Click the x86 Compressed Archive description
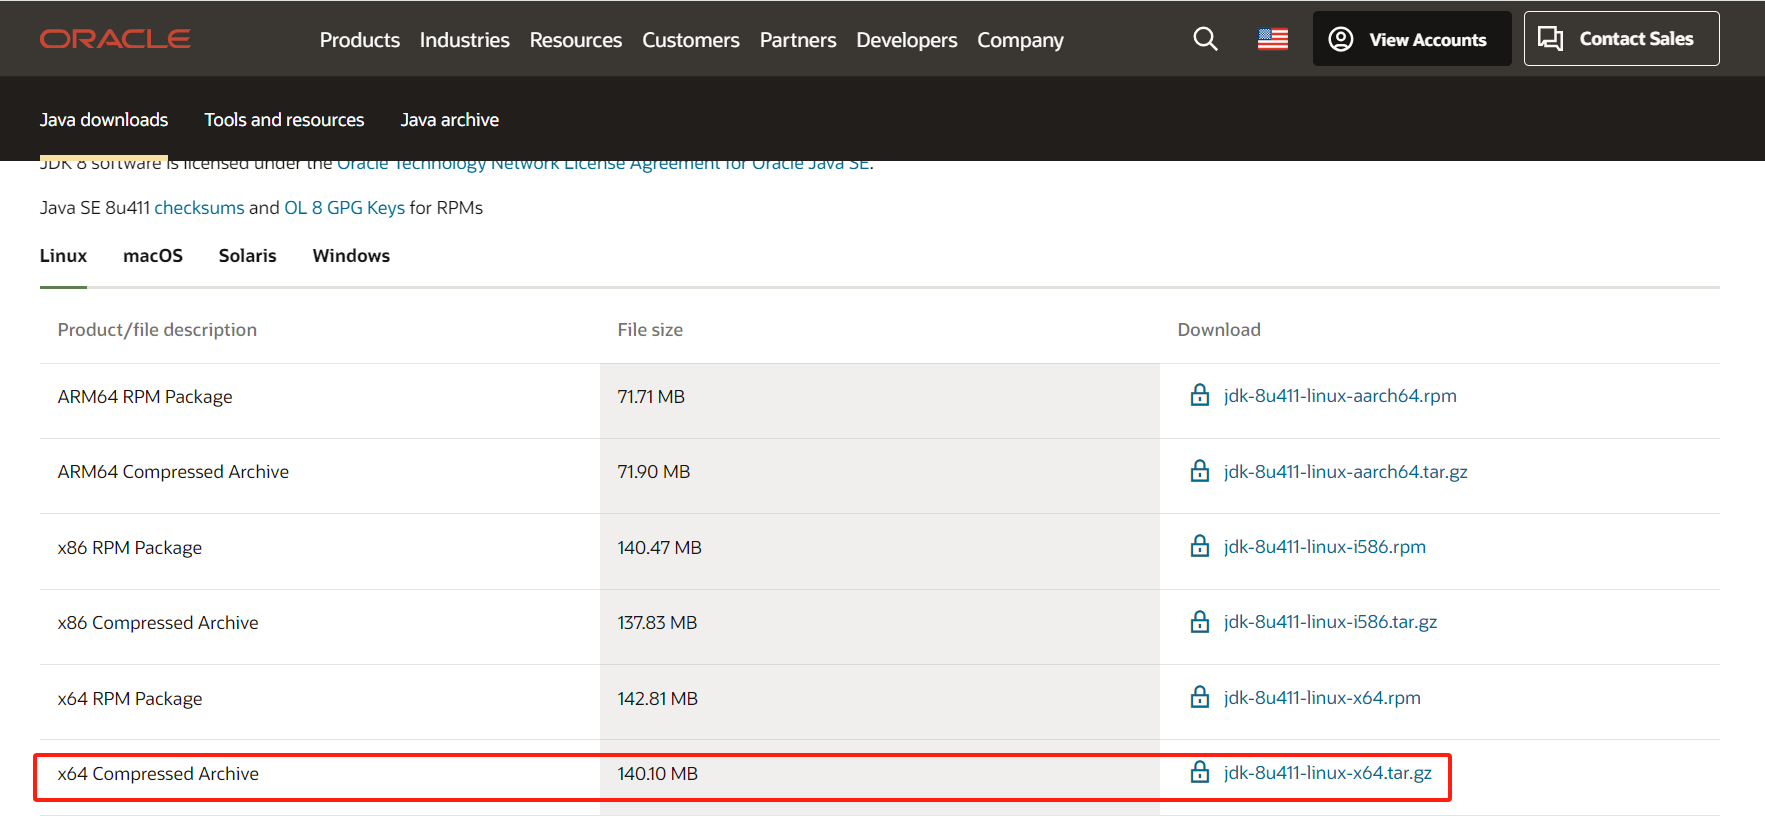The image size is (1765, 824). 158,623
